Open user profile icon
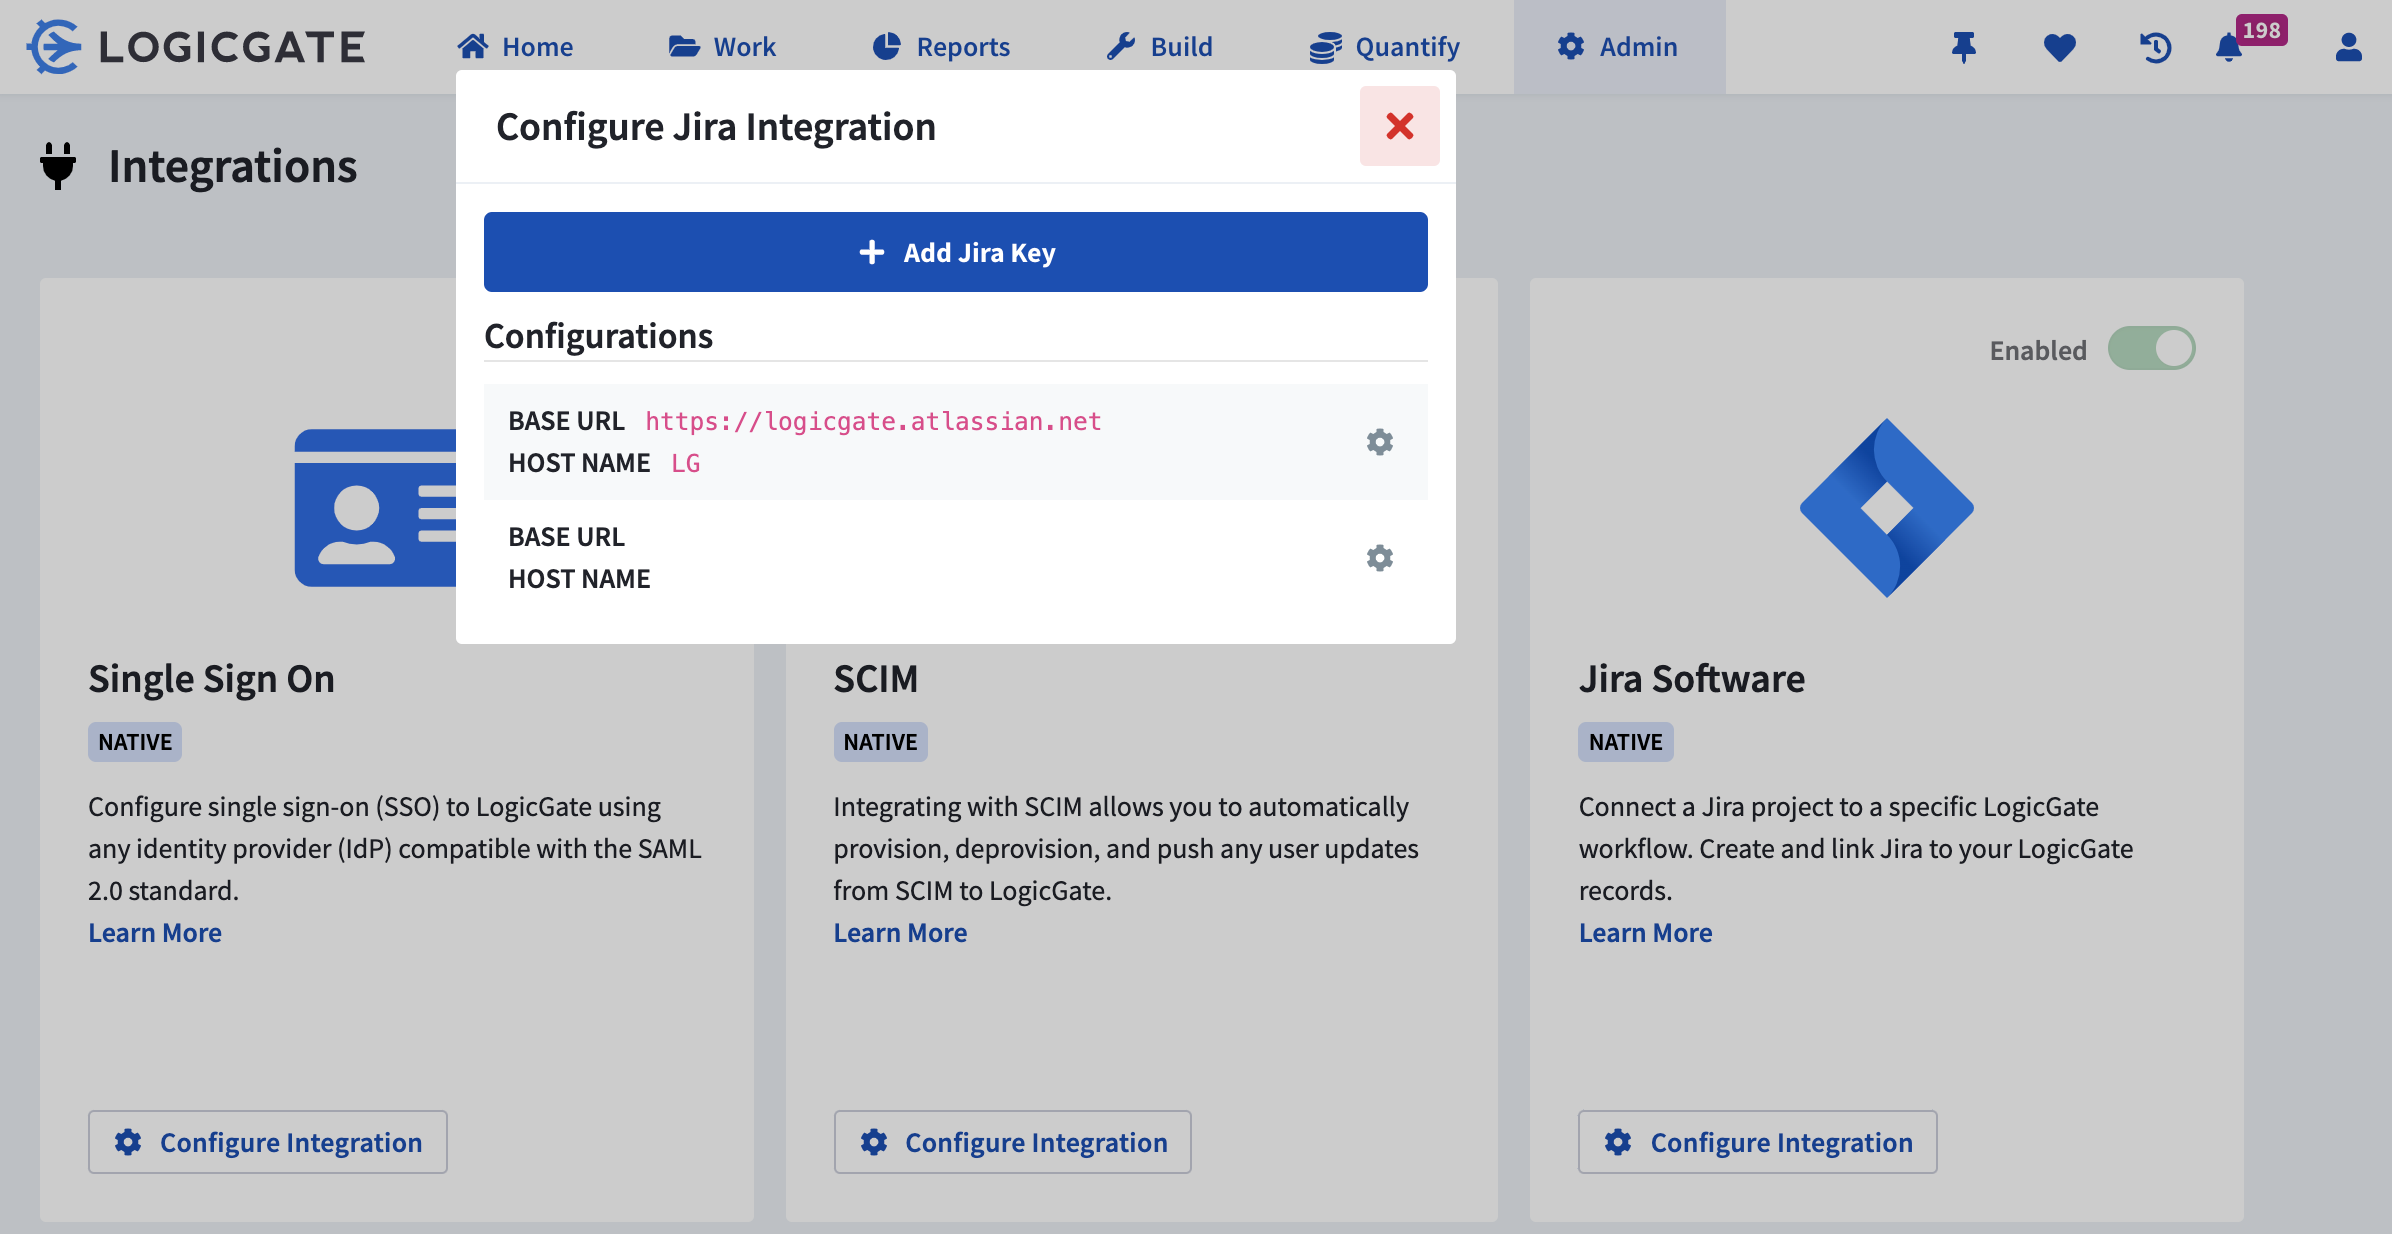The height and width of the screenshot is (1234, 2392). pyautogui.click(x=2348, y=47)
